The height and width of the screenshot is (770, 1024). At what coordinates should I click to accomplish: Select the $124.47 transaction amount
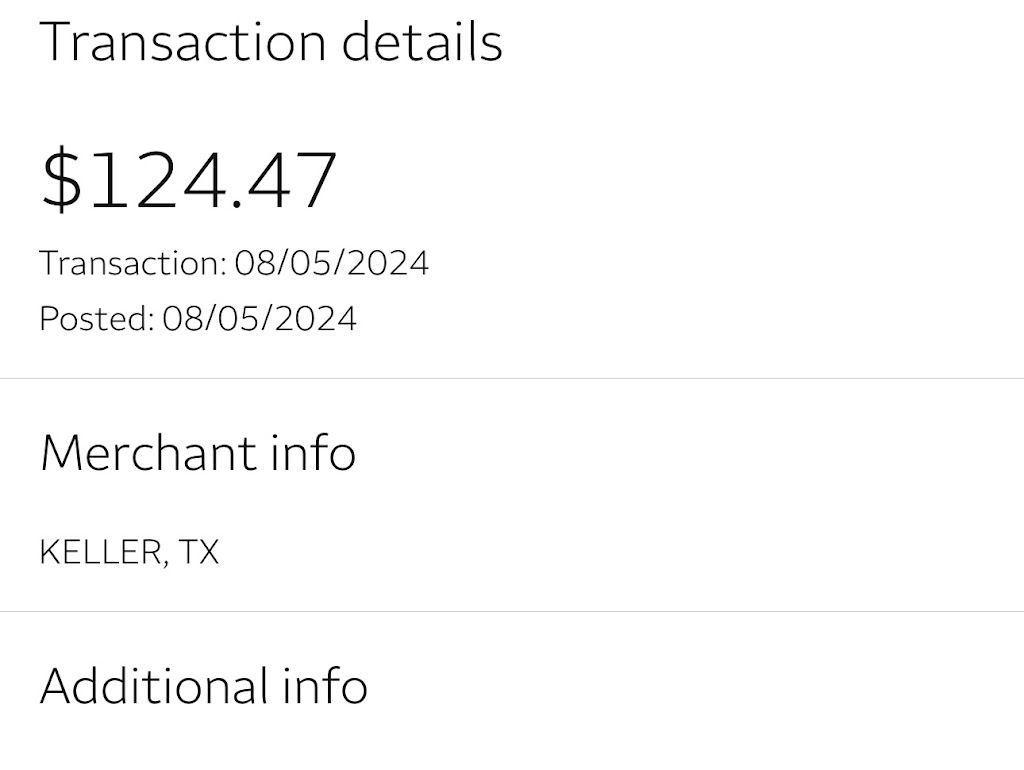[190, 180]
